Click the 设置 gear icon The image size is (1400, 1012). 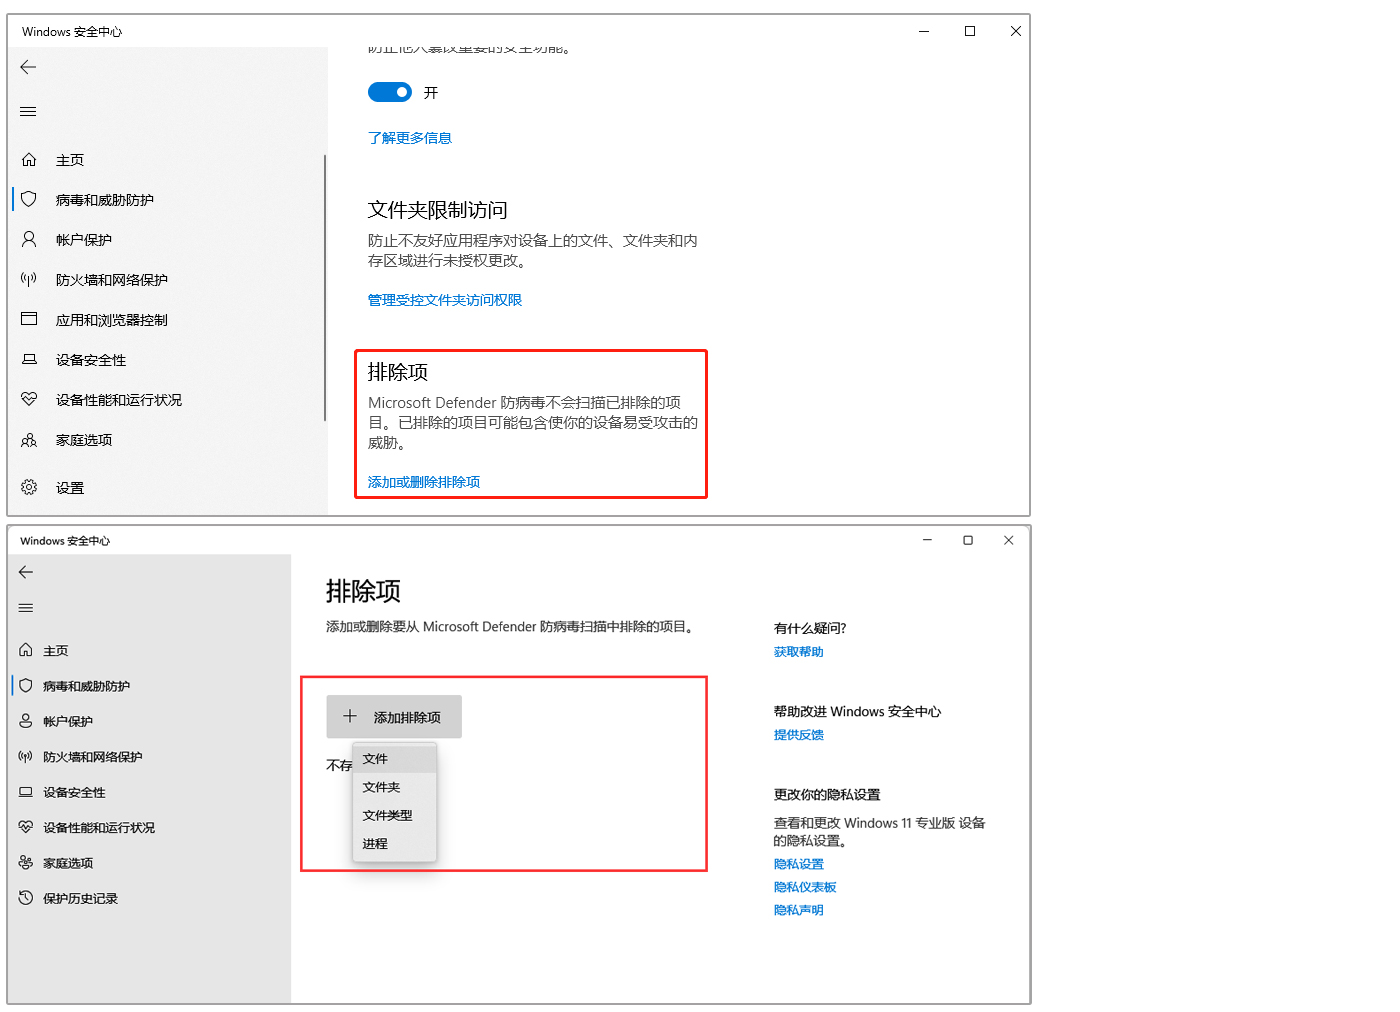tap(29, 488)
